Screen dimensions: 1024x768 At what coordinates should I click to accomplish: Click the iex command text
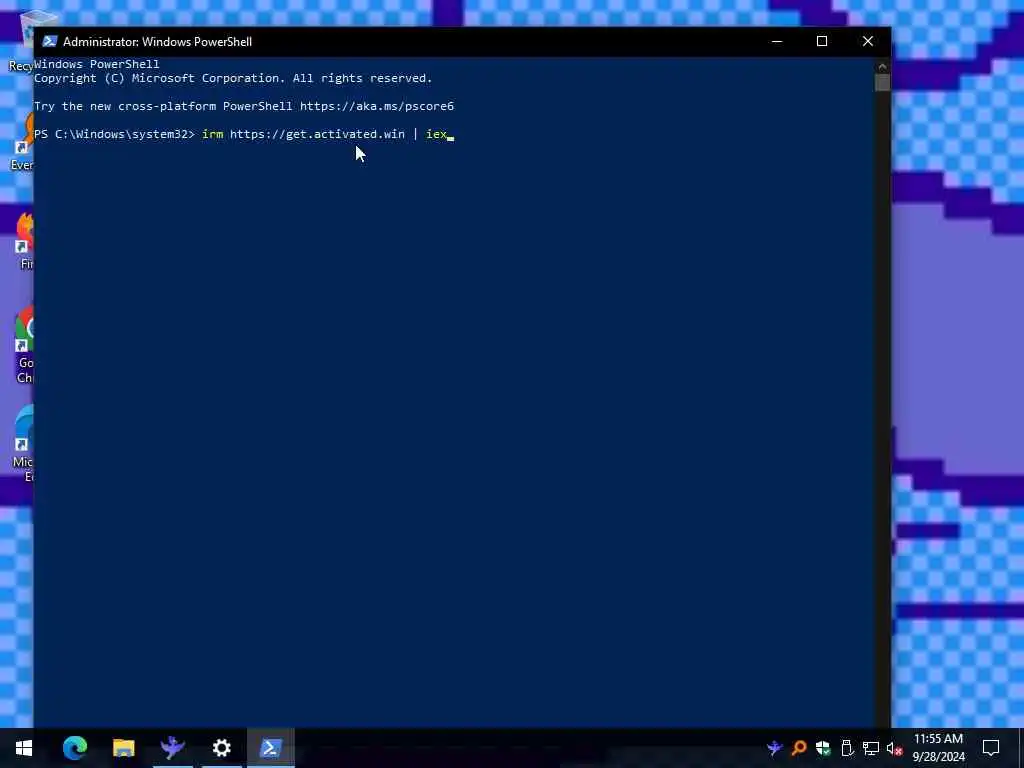tap(436, 134)
